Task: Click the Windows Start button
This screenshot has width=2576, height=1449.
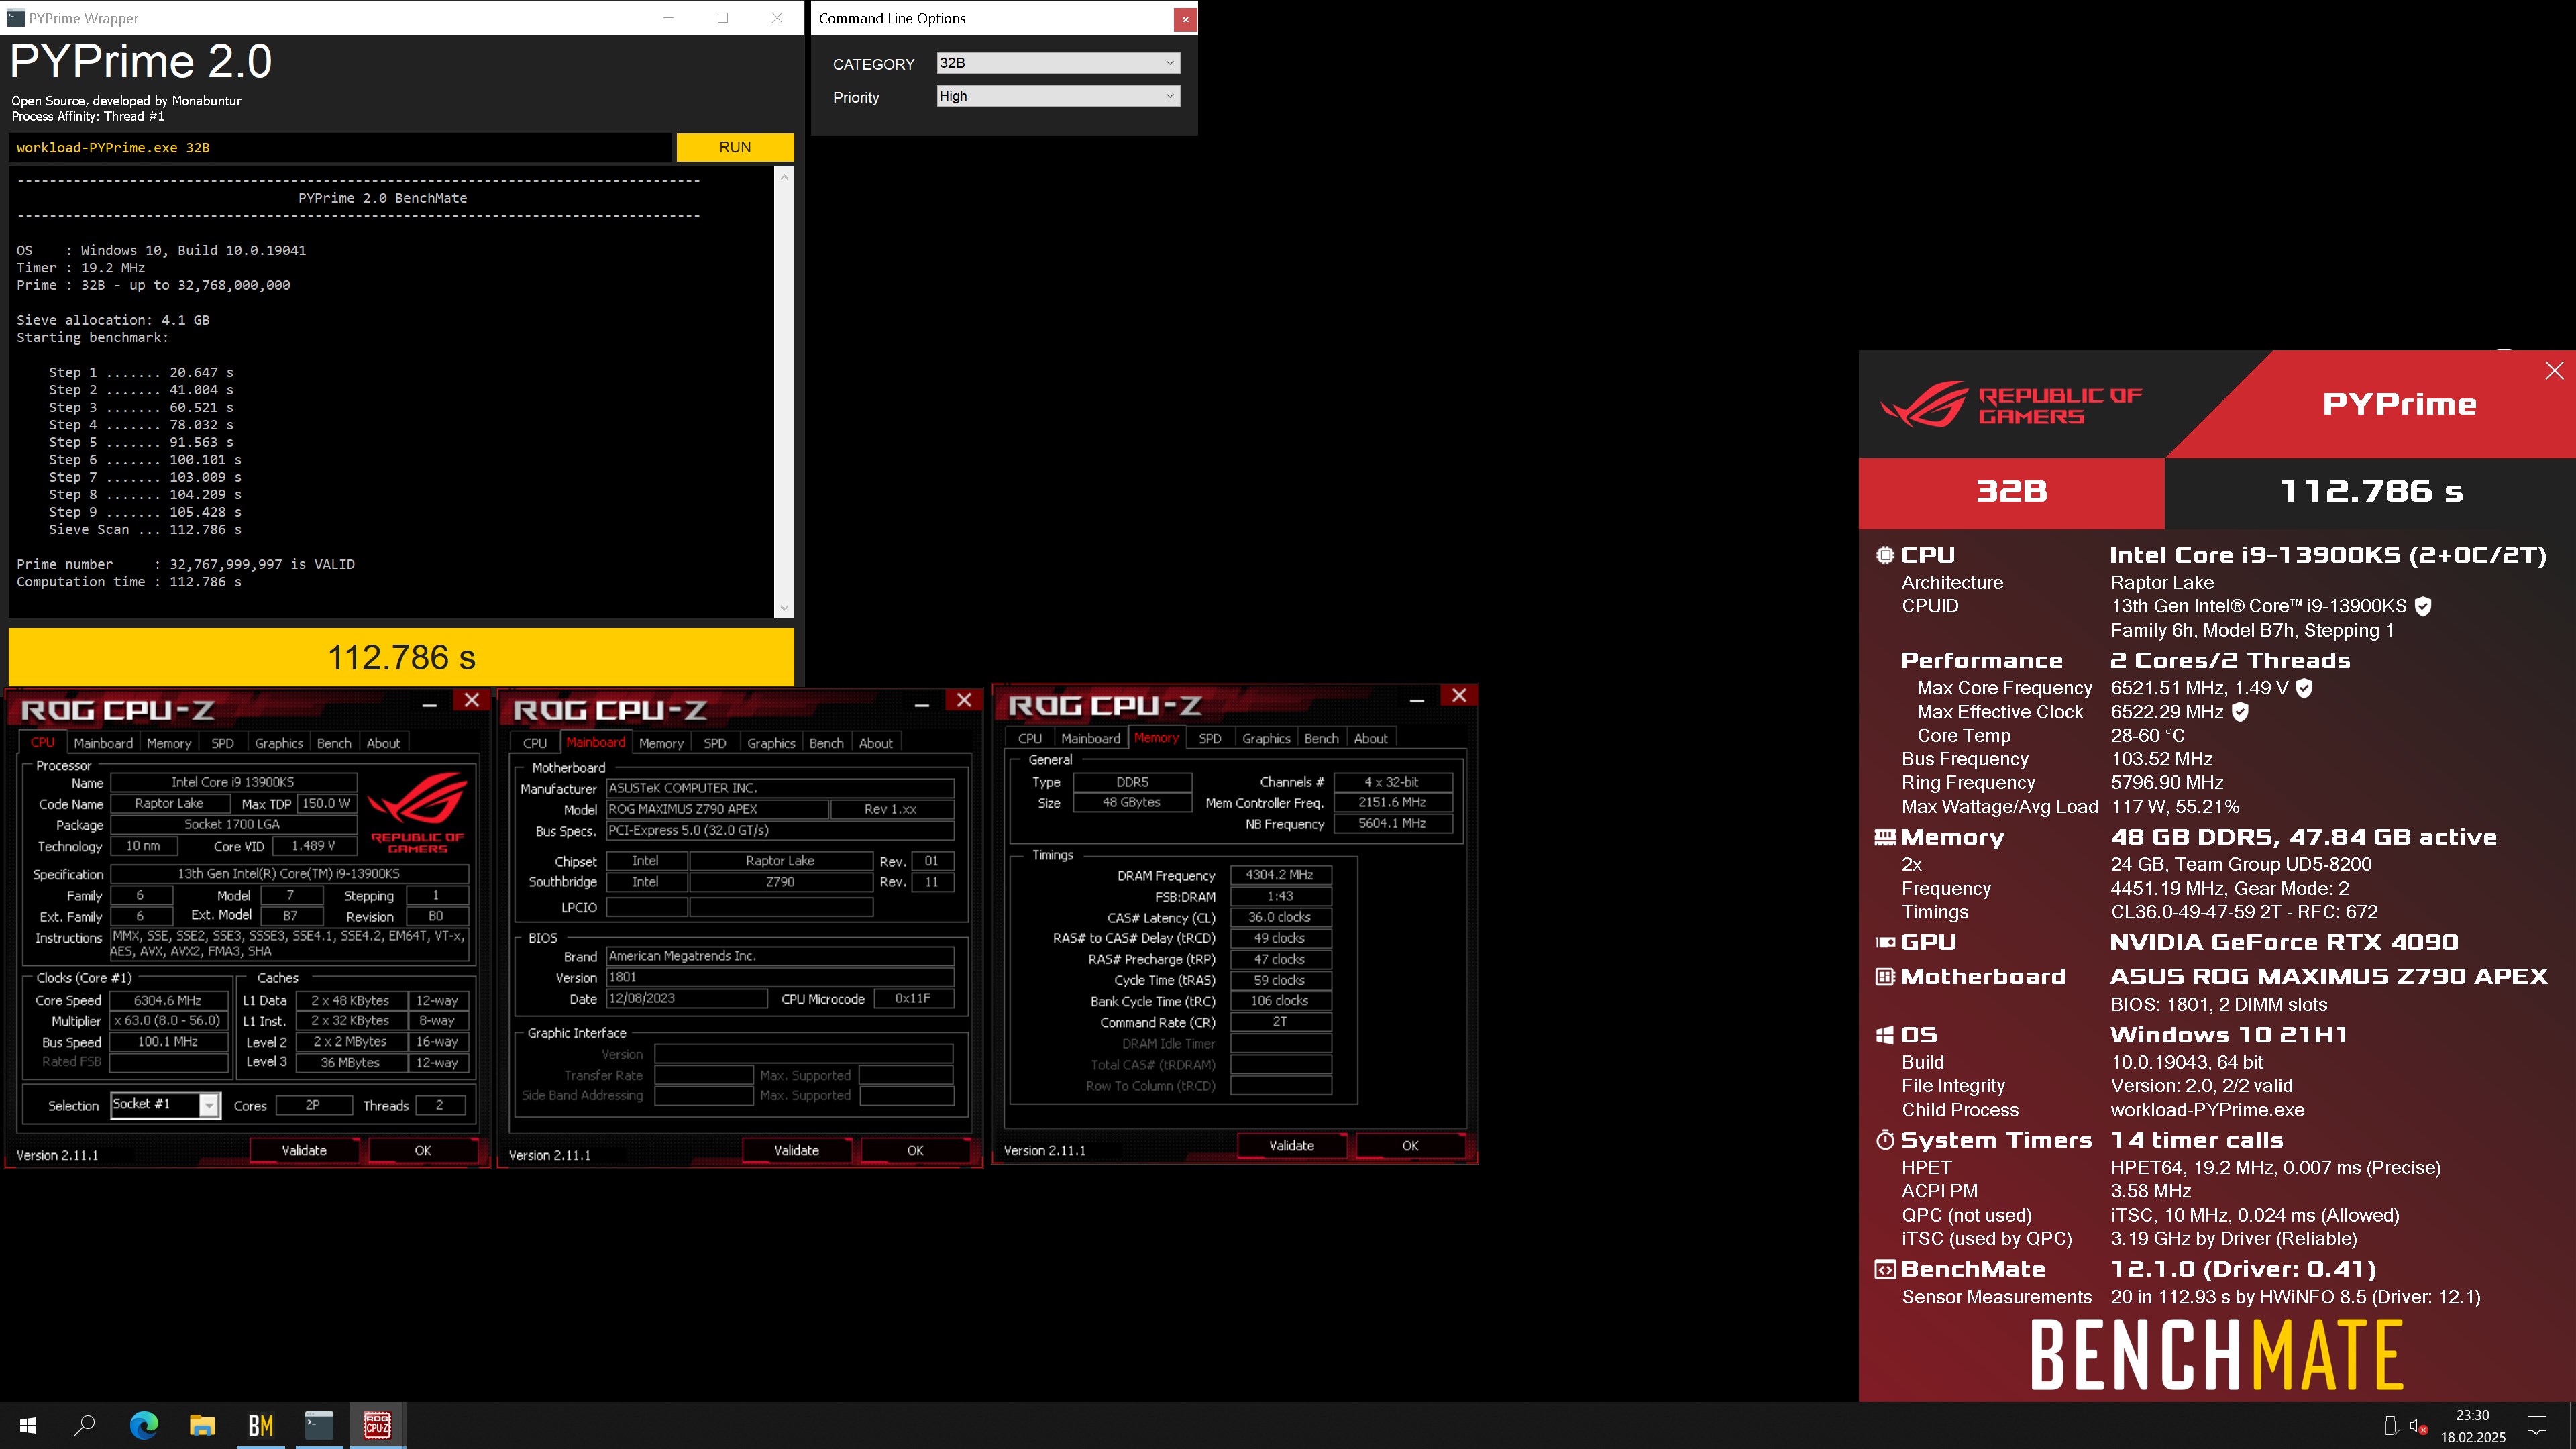Action: click(28, 1425)
